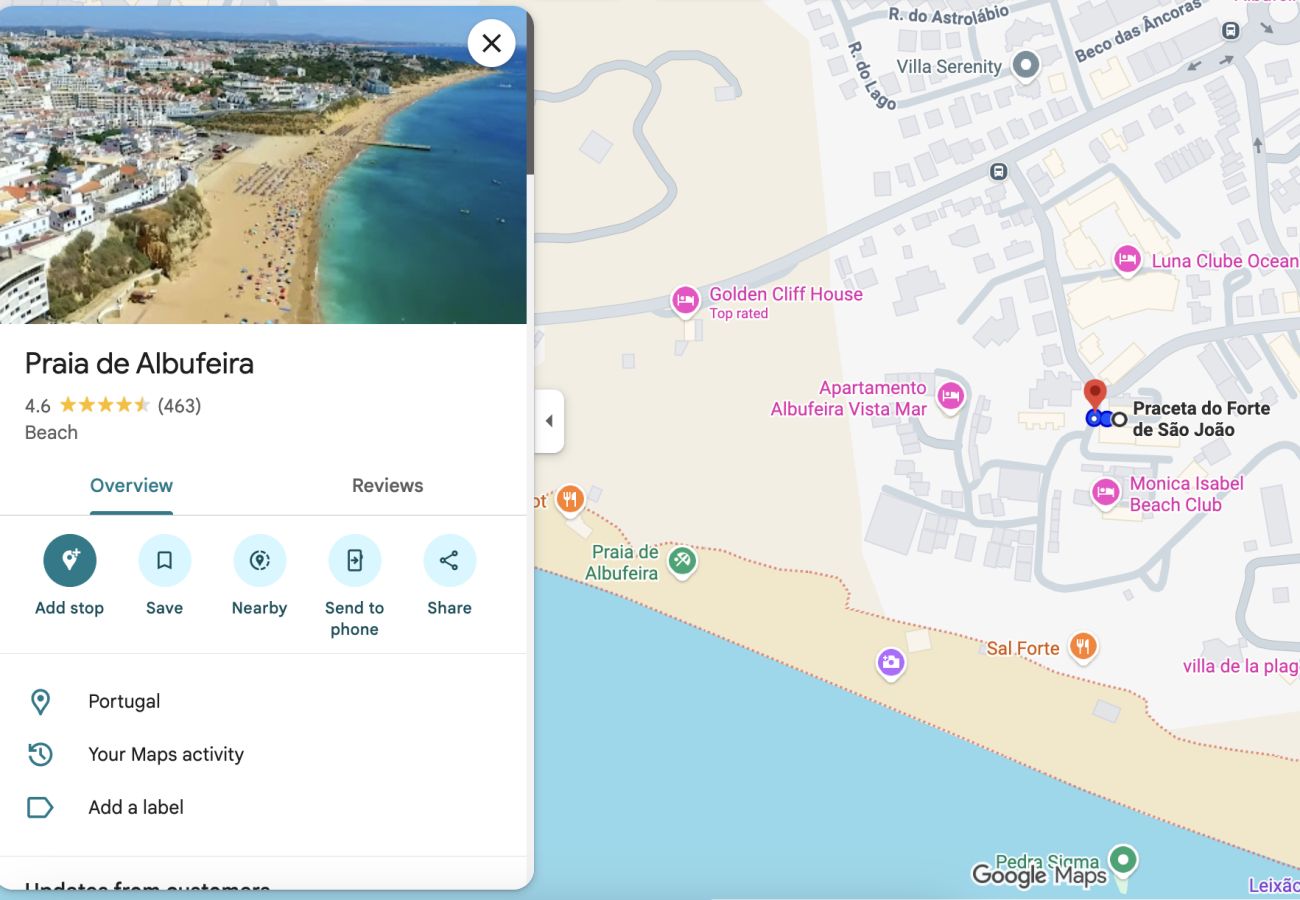This screenshot has height=900, width=1300.
Task: Collapse the side panel with the chevron
Action: point(548,421)
